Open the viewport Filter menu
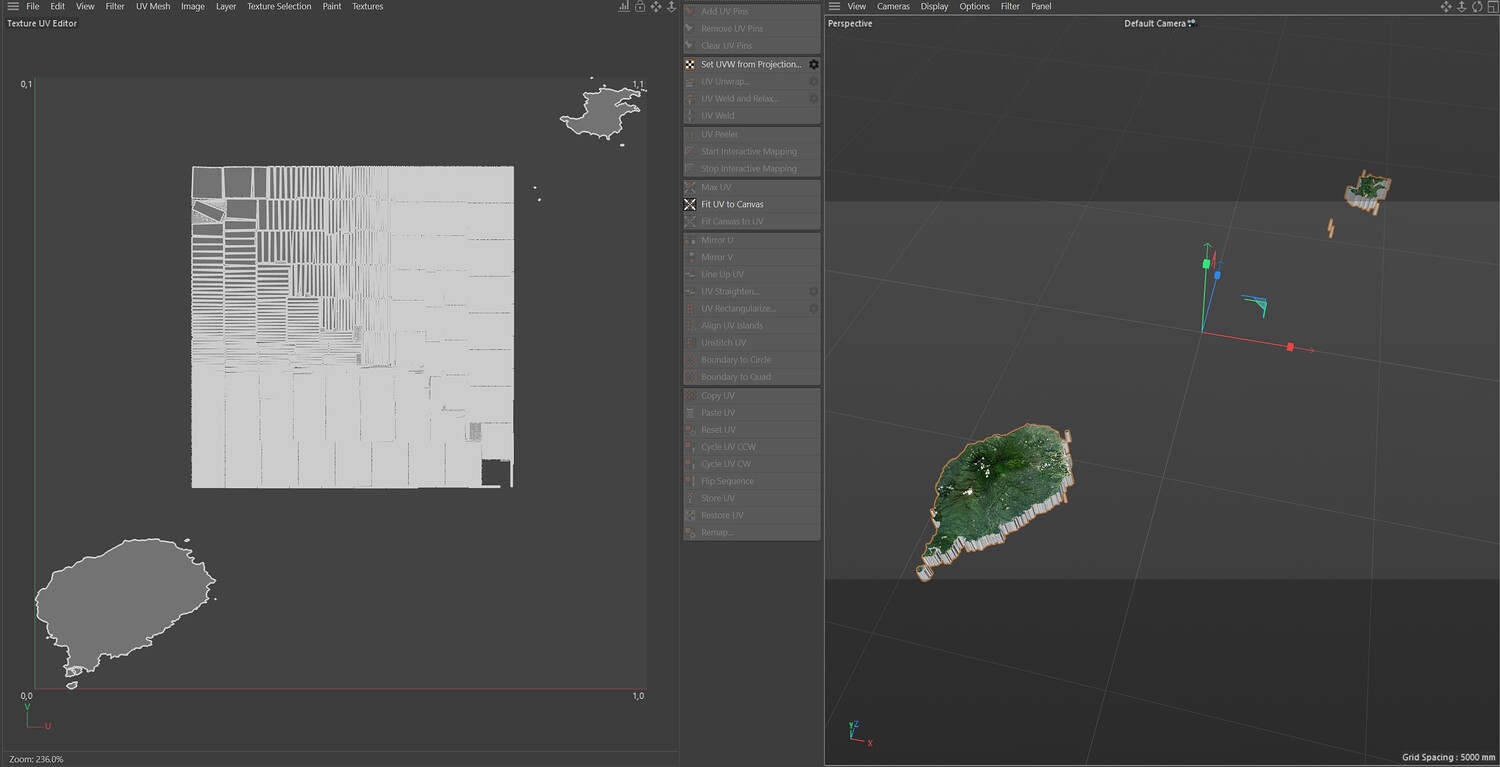Viewport: 1500px width, 767px height. [1011, 6]
